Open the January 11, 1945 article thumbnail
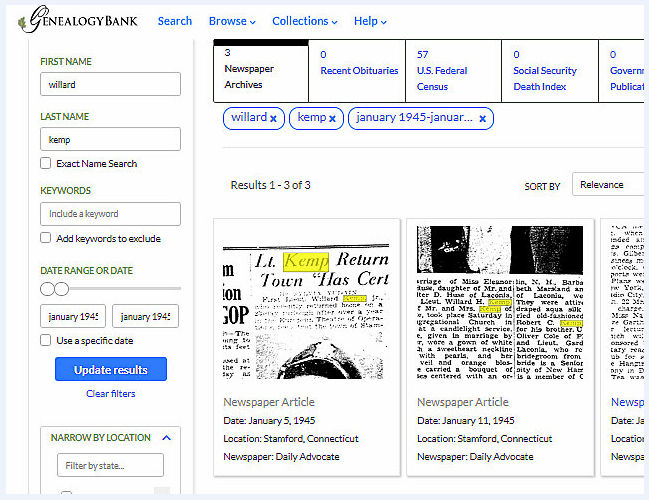The width and height of the screenshot is (649, 500). 500,303
